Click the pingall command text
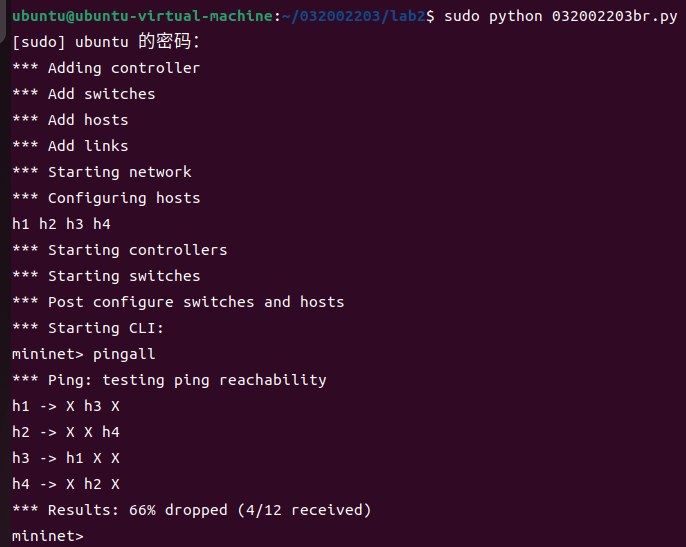Screen dimensions: 686x547 tap(124, 354)
